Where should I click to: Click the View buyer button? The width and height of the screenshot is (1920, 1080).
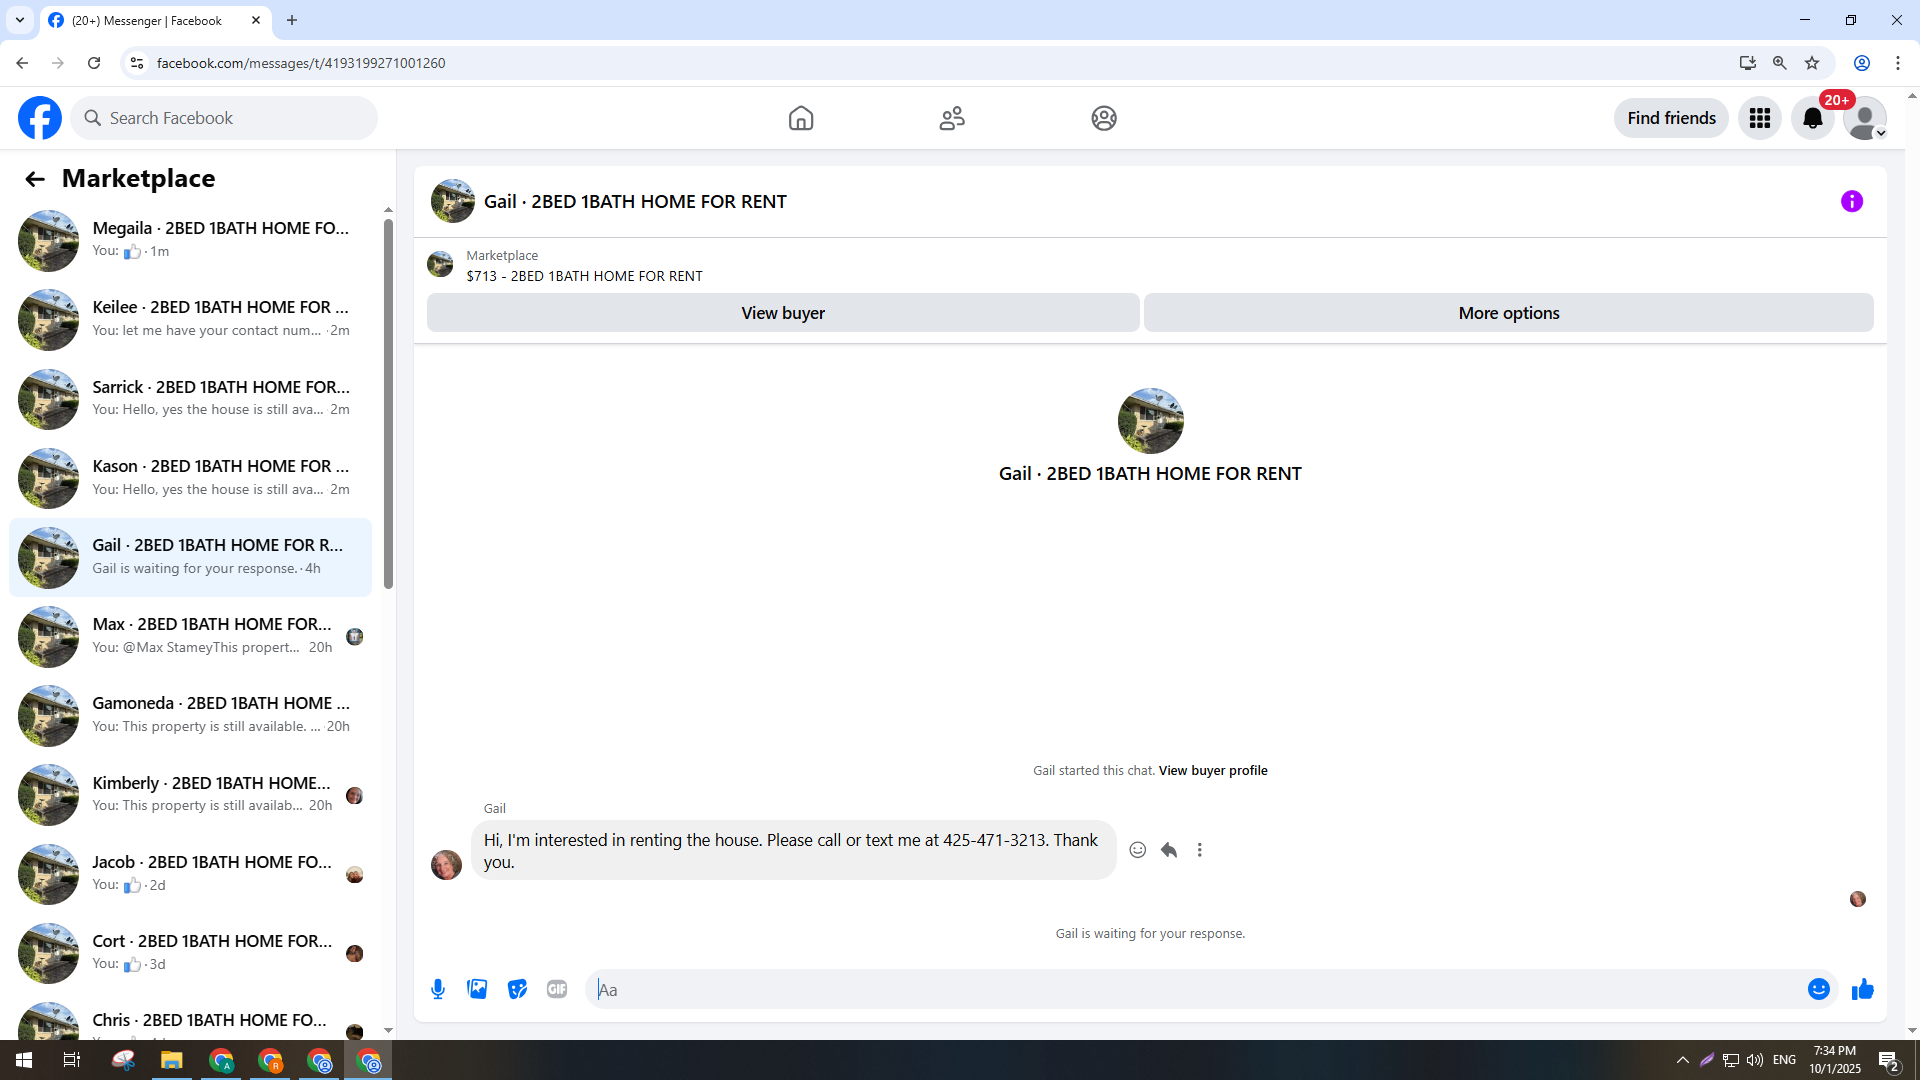783,313
